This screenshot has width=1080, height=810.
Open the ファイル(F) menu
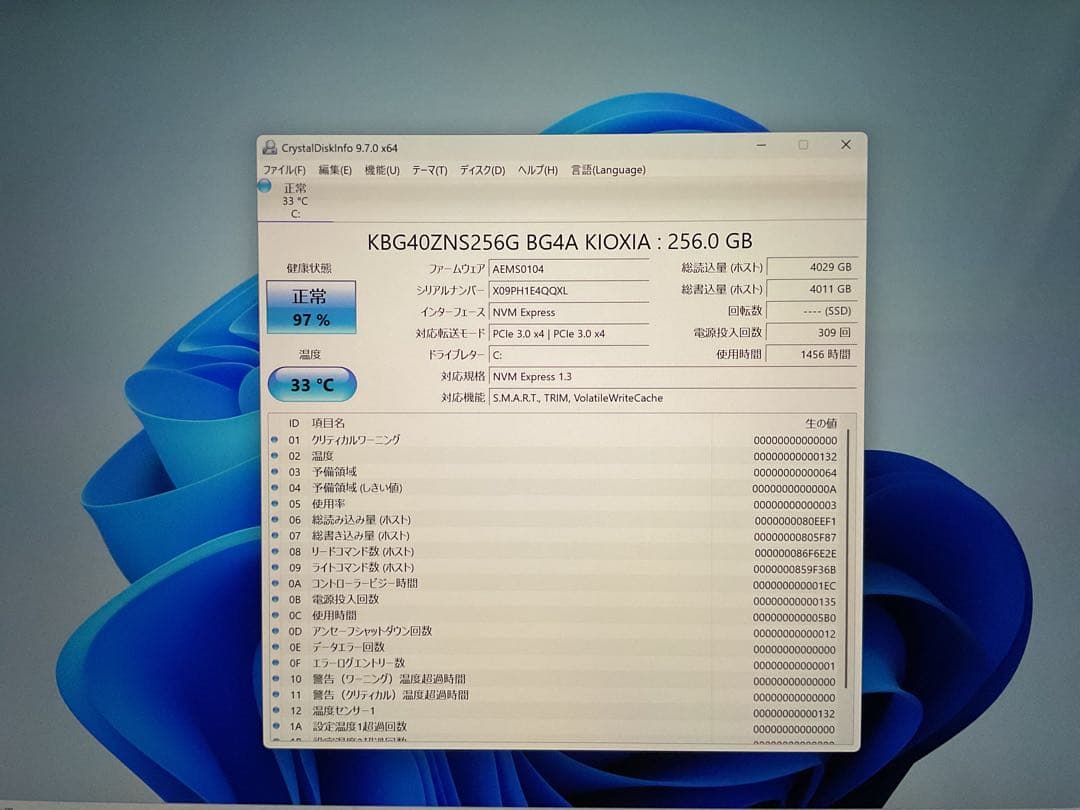(x=284, y=170)
